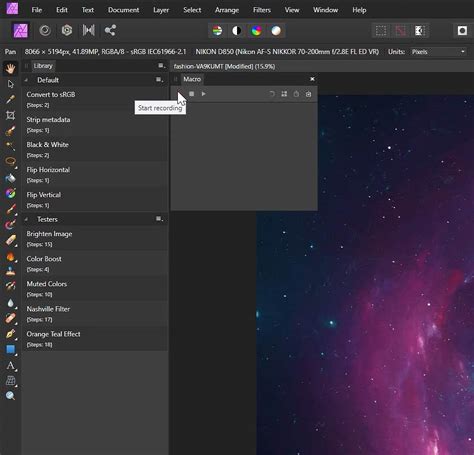The width and height of the screenshot is (474, 455).
Task: Apply Auto Contrast half-circle icon
Action: [237, 31]
